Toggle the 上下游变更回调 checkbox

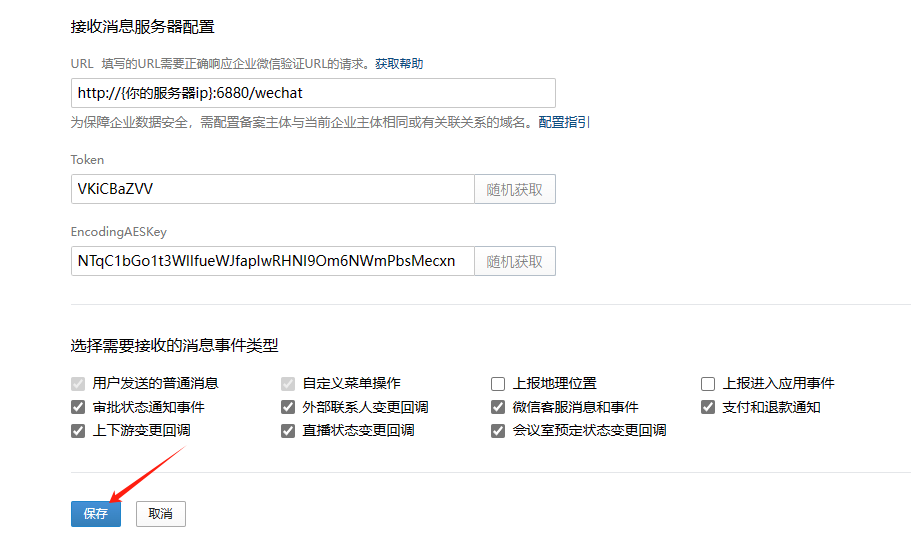78,431
